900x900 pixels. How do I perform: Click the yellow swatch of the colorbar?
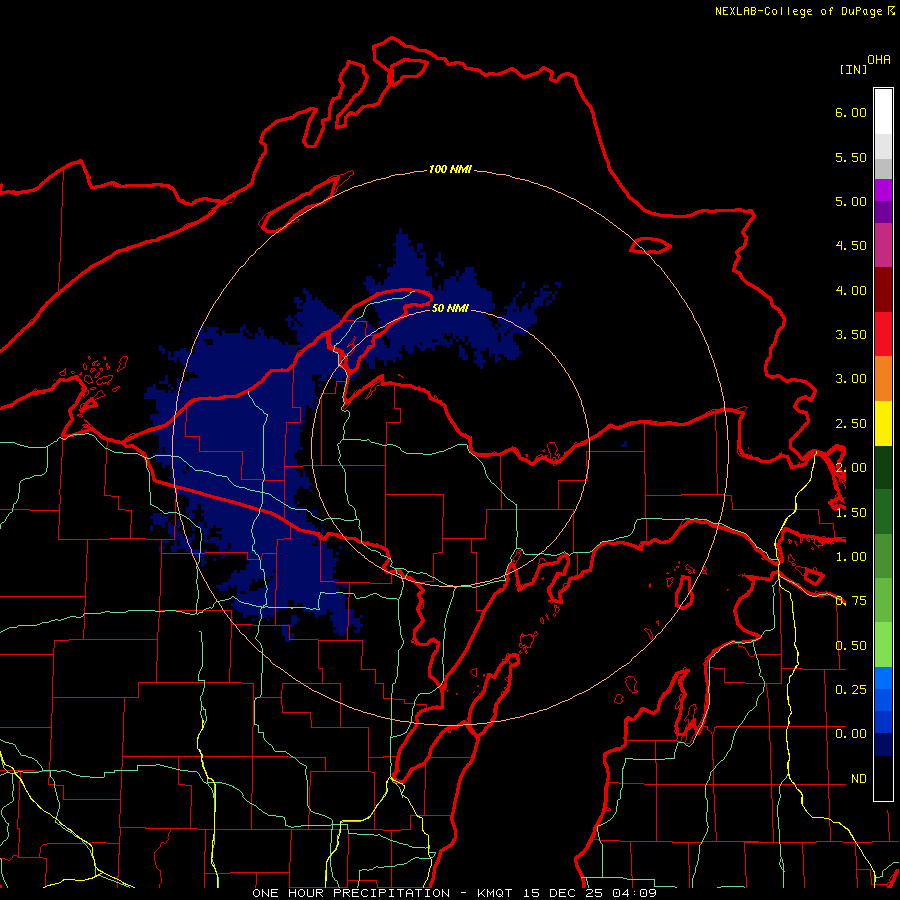[883, 423]
